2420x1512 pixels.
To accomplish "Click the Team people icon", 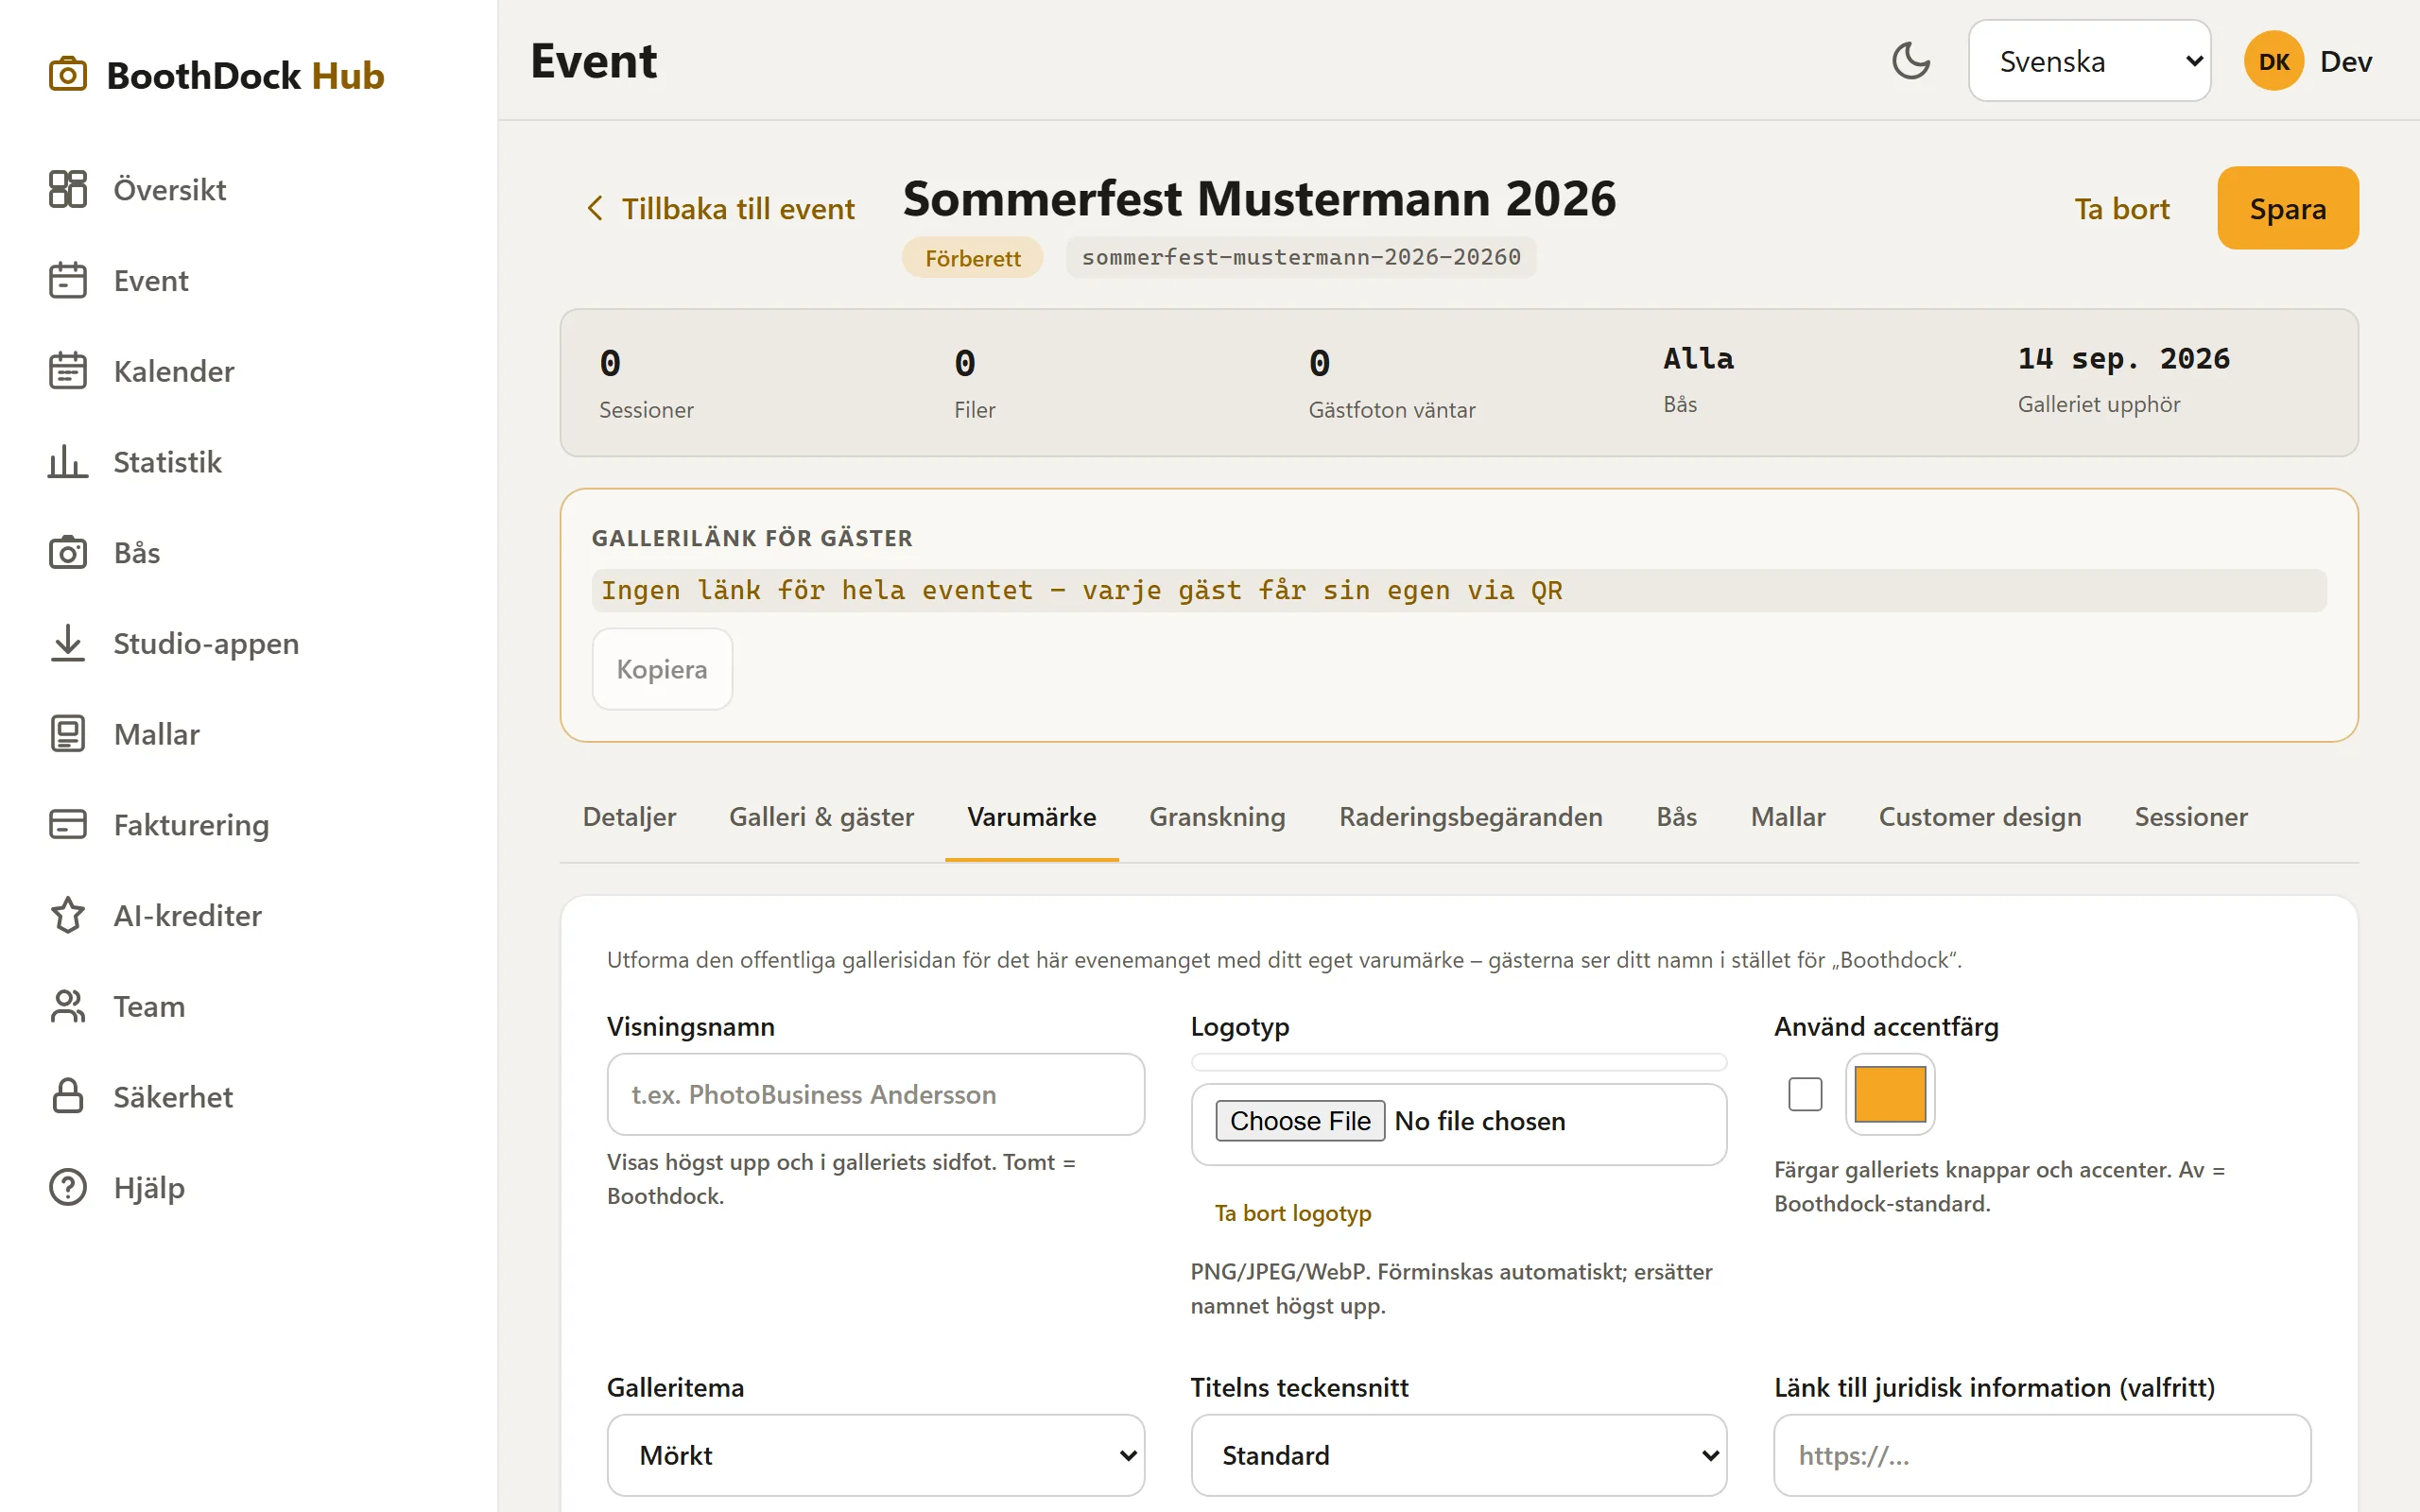I will coord(68,1006).
